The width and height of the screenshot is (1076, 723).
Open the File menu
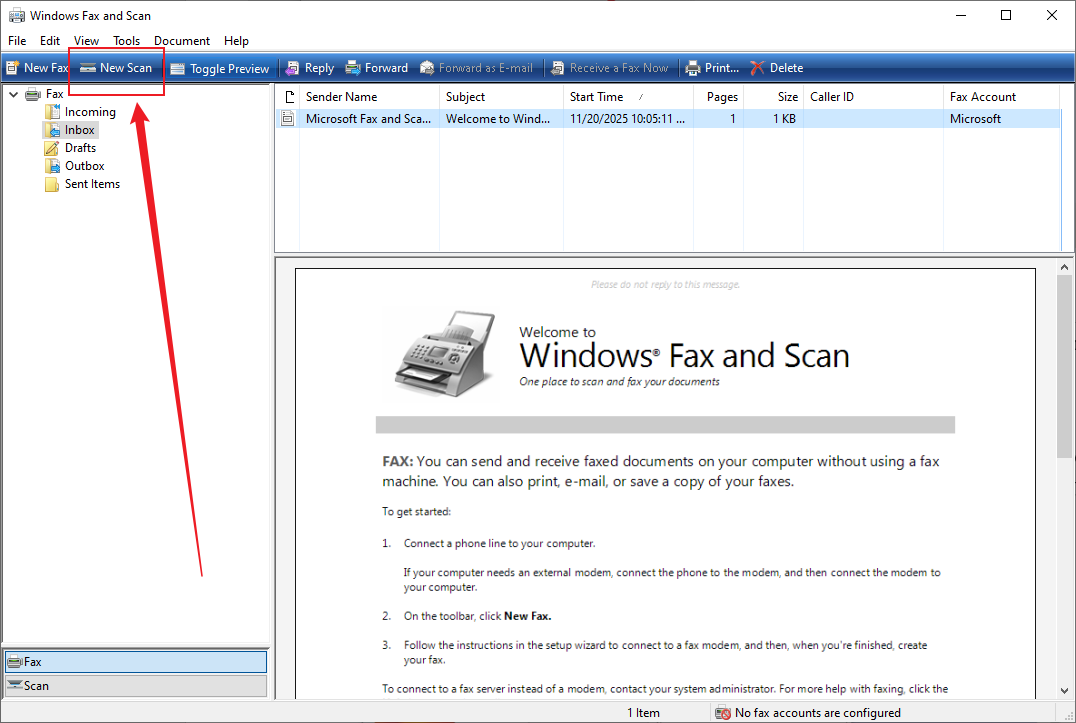click(16, 40)
